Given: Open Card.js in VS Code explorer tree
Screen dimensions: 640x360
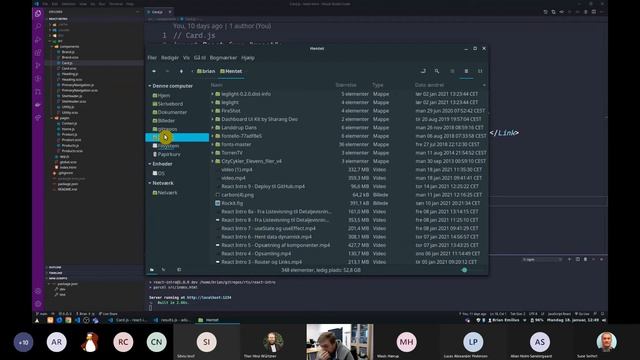Looking at the screenshot, I should point(67,63).
